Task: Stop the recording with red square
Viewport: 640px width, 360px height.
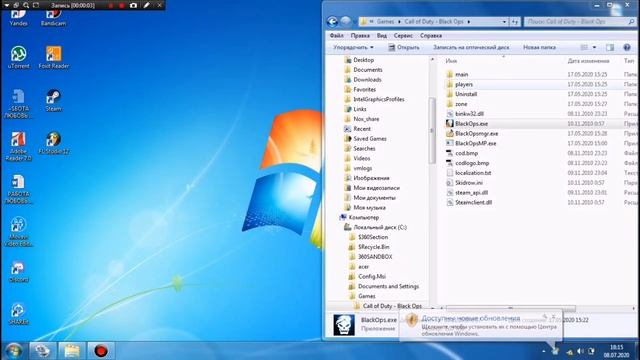Action: (122, 5)
